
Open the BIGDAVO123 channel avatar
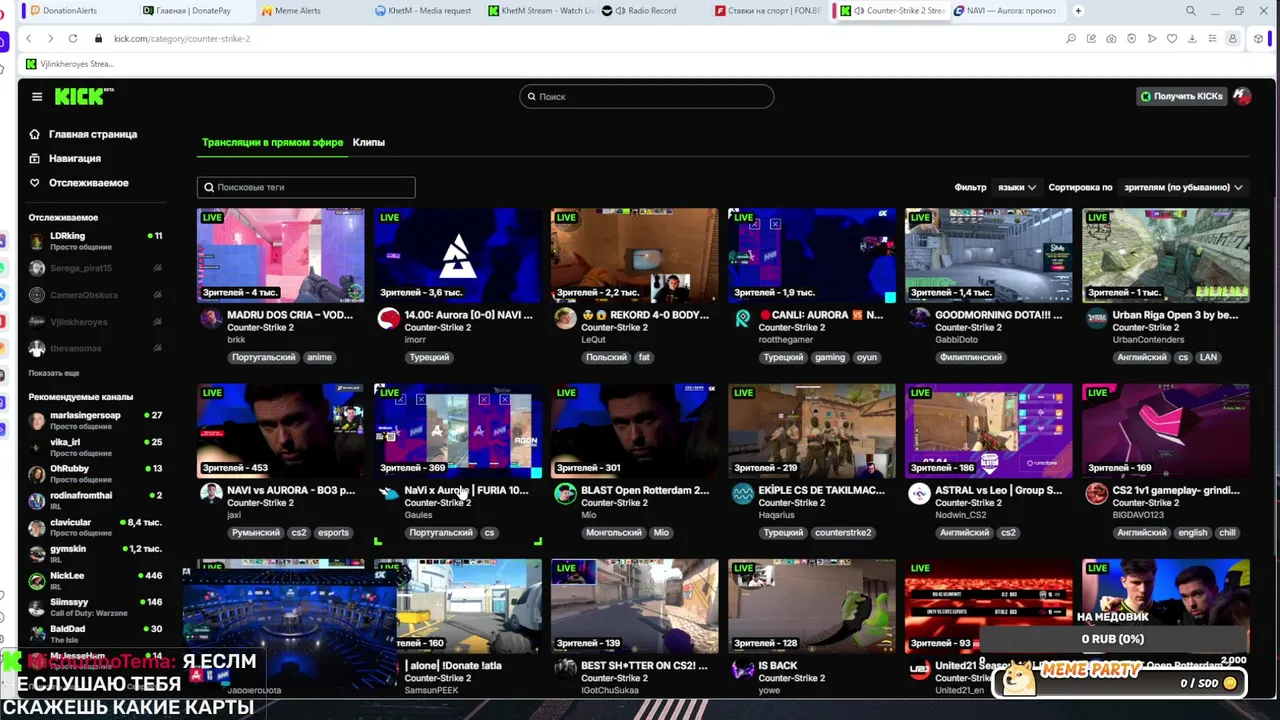(x=1096, y=494)
